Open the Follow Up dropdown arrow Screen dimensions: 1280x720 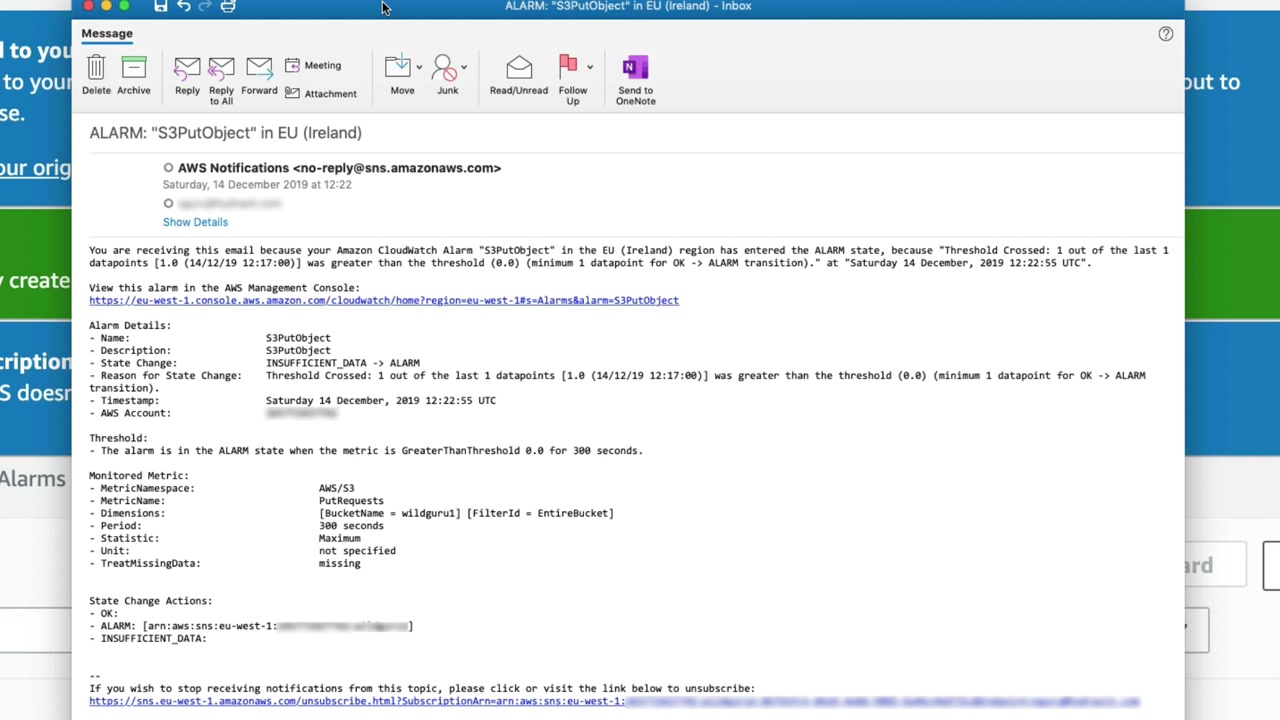[590, 67]
